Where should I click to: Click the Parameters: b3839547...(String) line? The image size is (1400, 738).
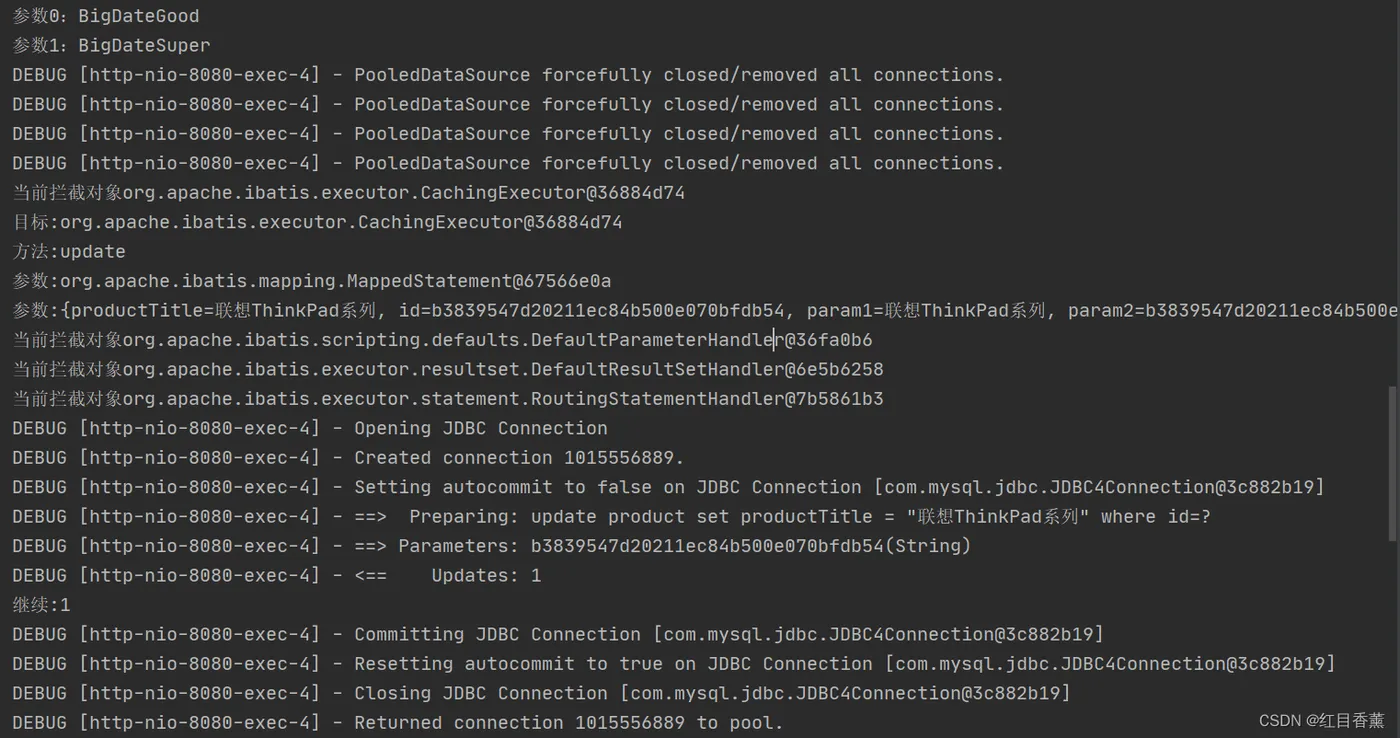(492, 546)
